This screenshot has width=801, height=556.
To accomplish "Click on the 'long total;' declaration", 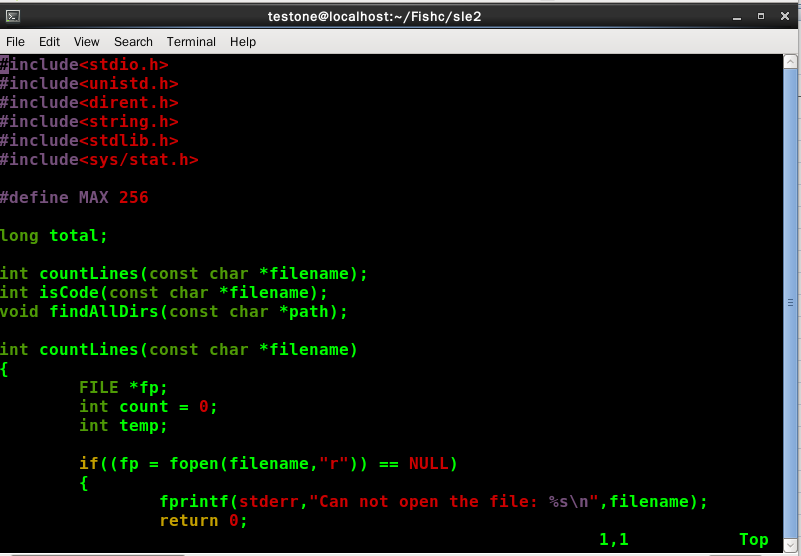I will click(x=54, y=236).
